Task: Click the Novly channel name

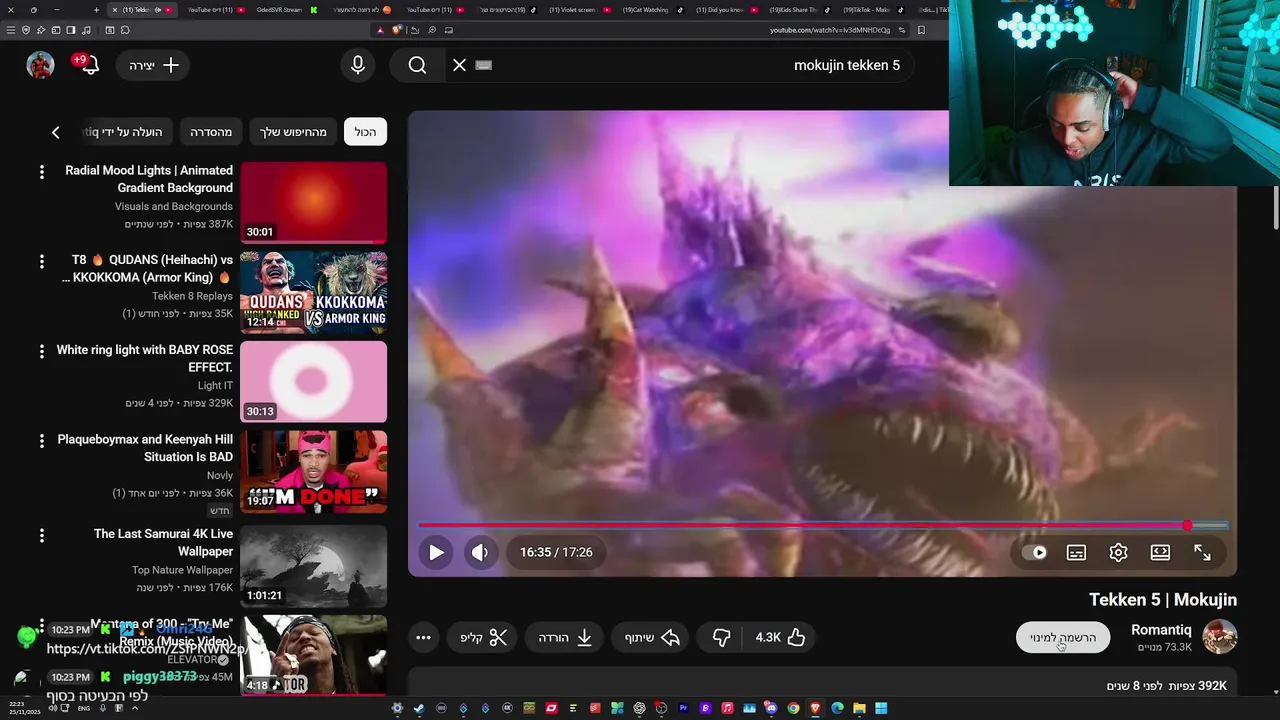Action: coord(220,475)
